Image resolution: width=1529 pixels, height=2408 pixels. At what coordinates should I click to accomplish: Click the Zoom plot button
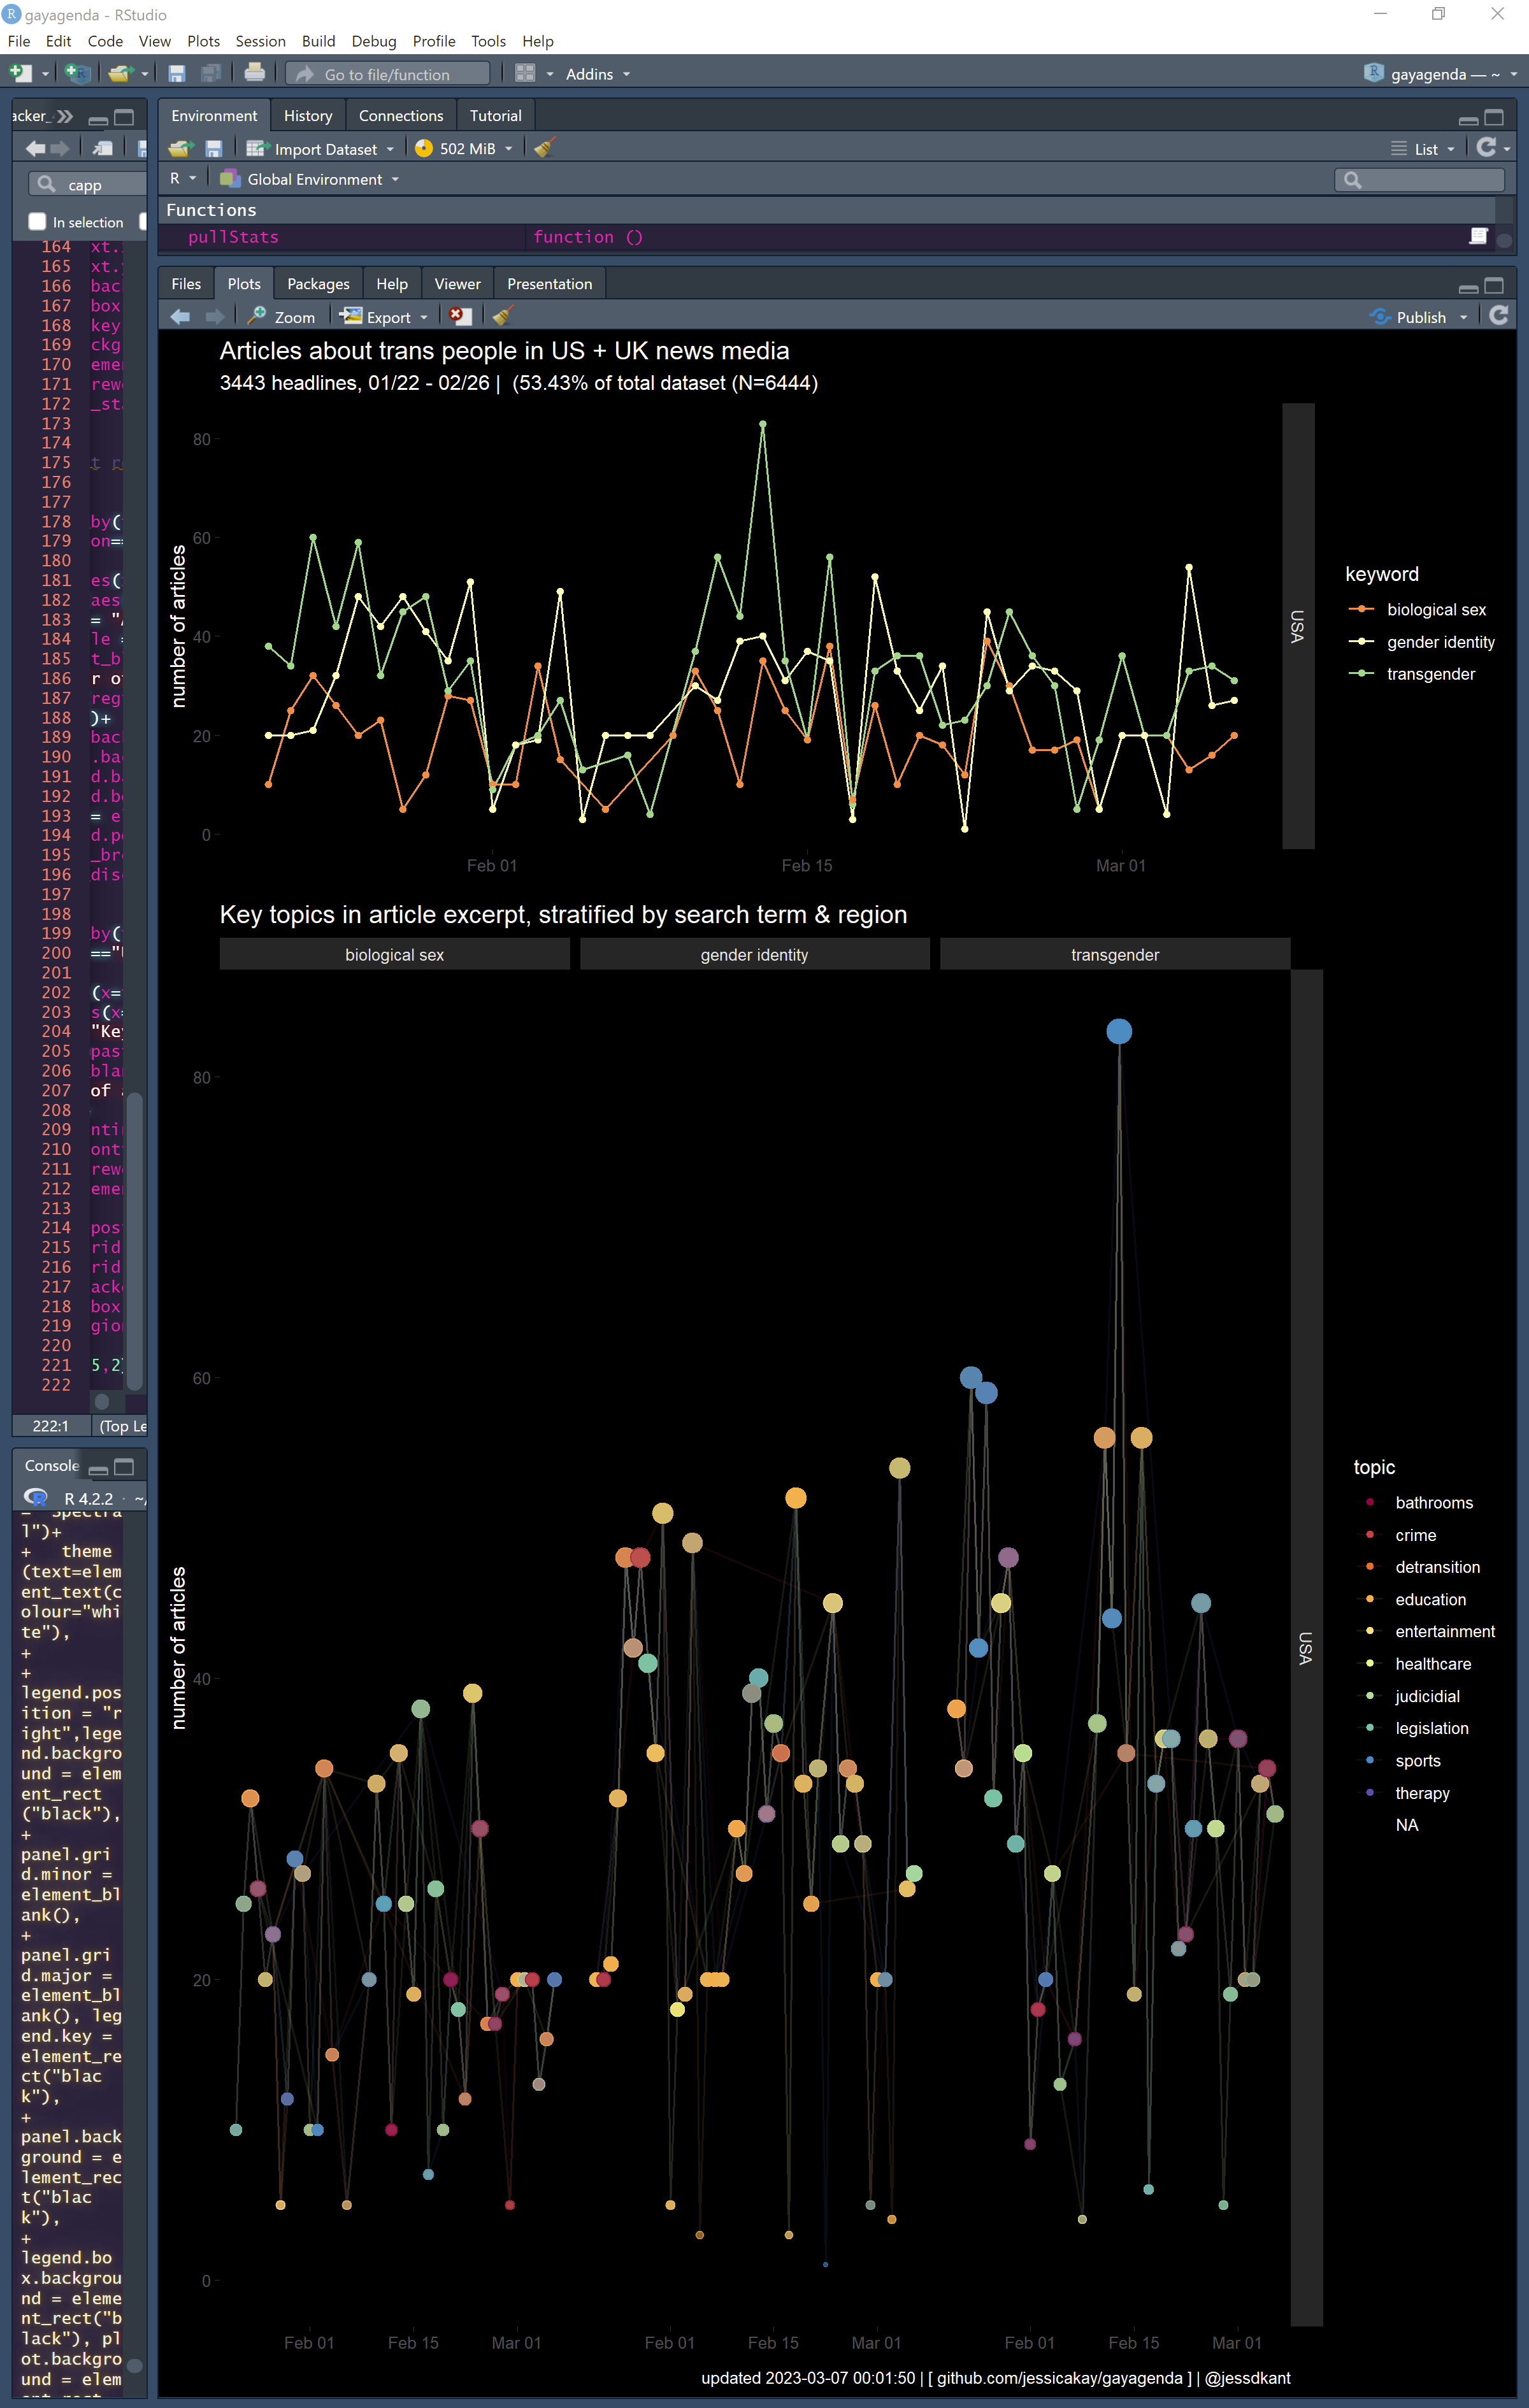282,317
